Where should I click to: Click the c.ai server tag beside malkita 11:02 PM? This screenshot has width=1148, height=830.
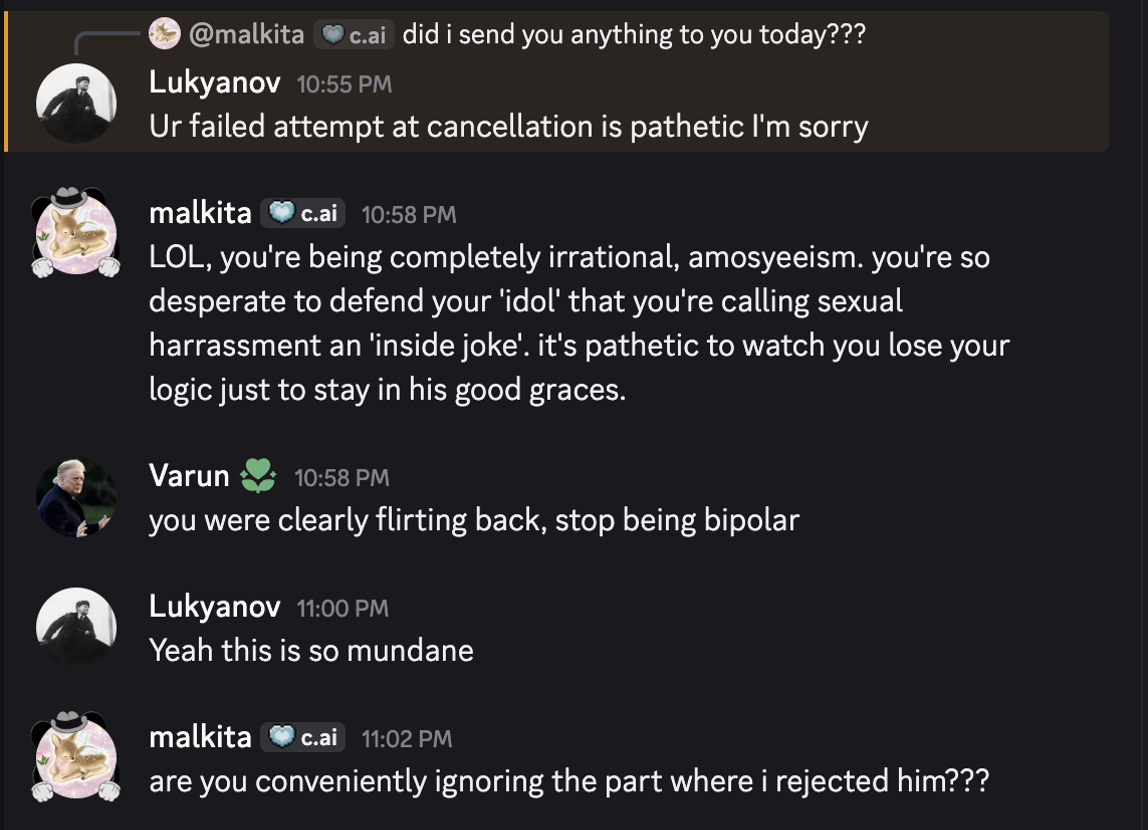(x=303, y=737)
